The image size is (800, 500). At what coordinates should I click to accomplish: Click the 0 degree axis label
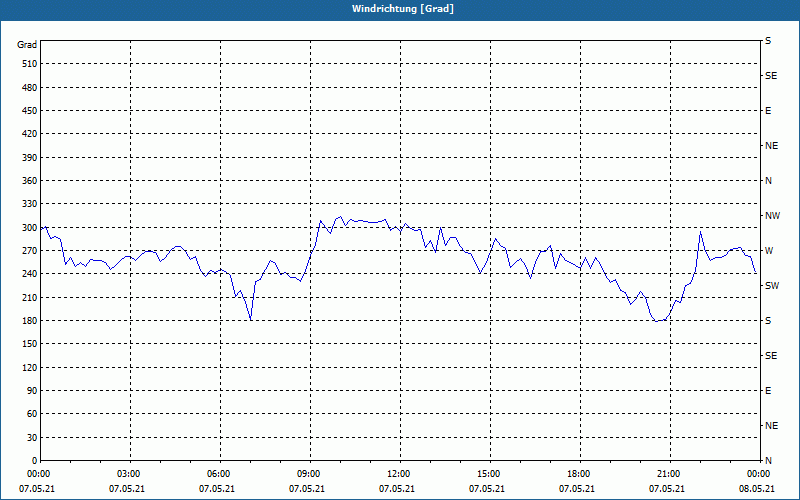[x=35, y=461]
